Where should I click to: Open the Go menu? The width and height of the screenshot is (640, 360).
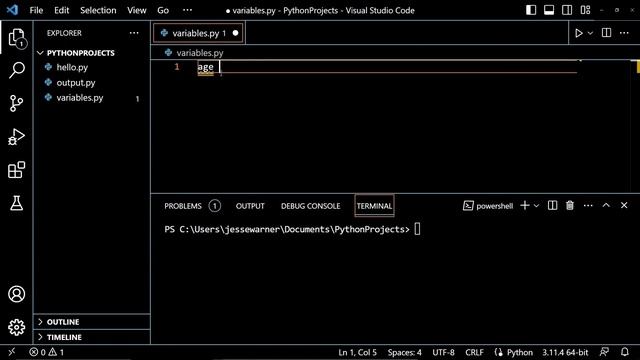click(163, 10)
